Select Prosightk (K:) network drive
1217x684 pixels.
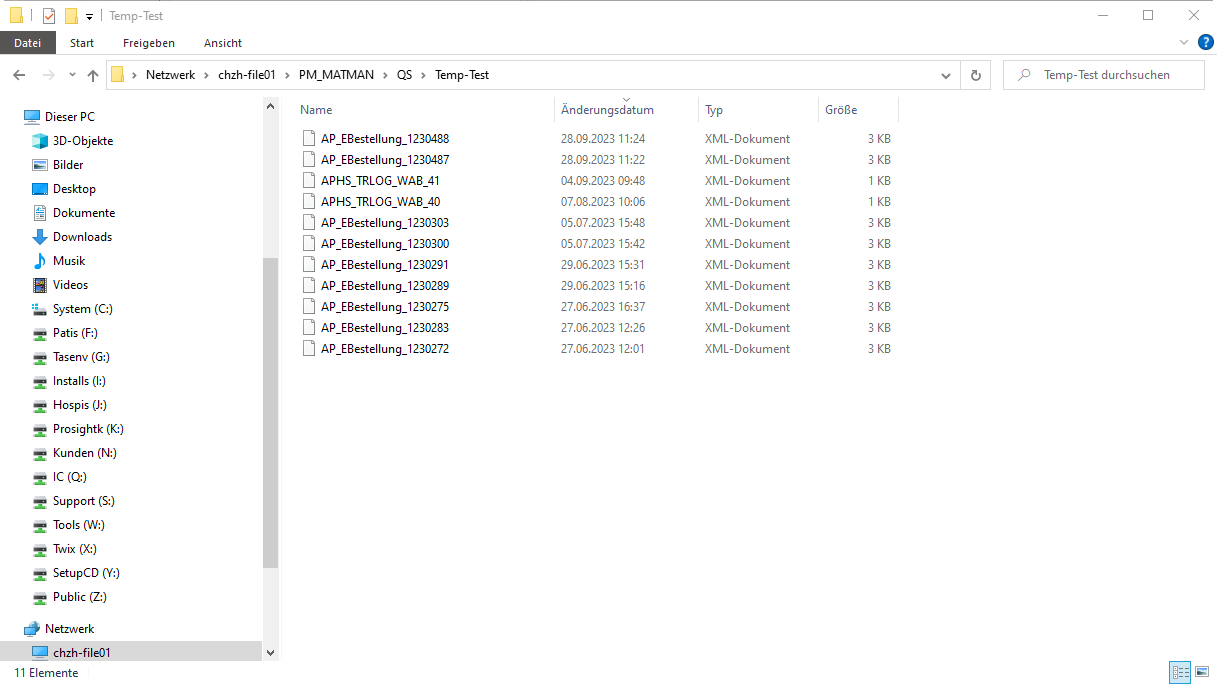(88, 429)
